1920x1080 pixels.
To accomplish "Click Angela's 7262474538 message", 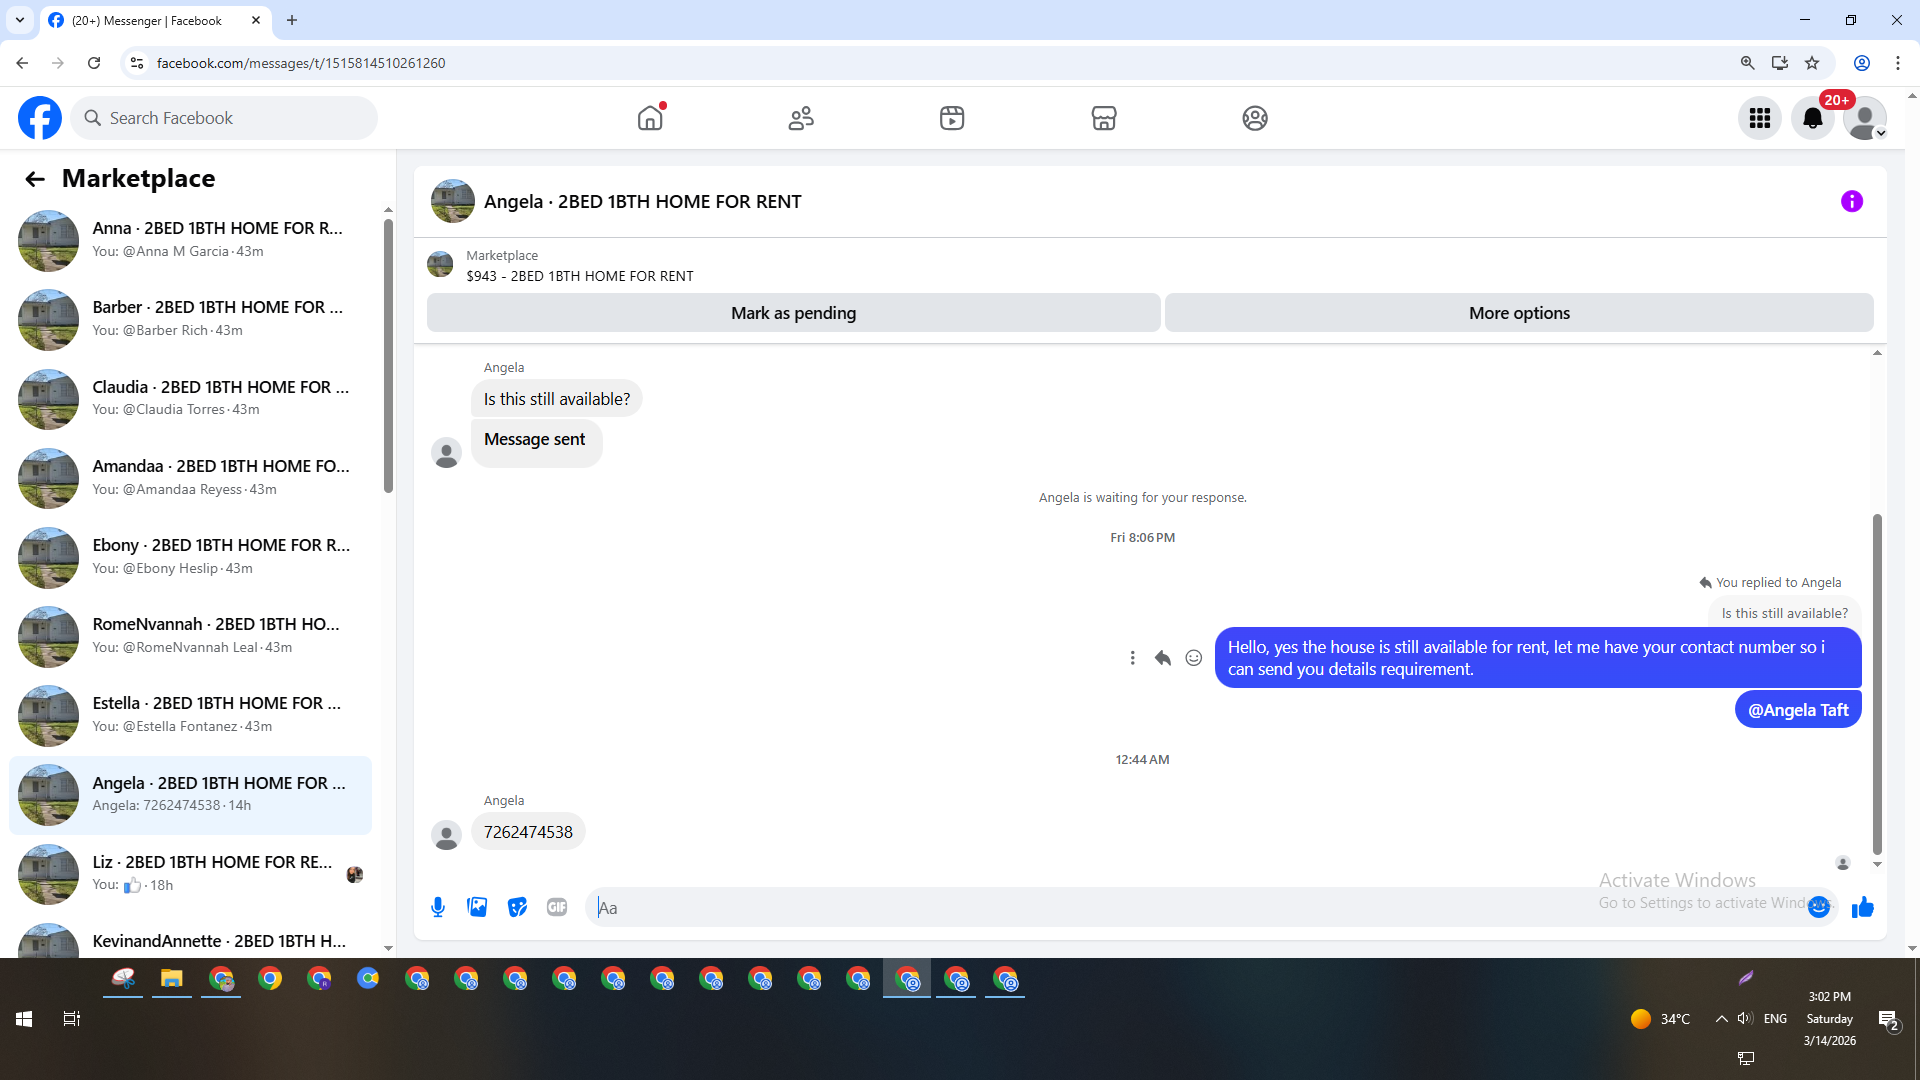I will [x=528, y=832].
